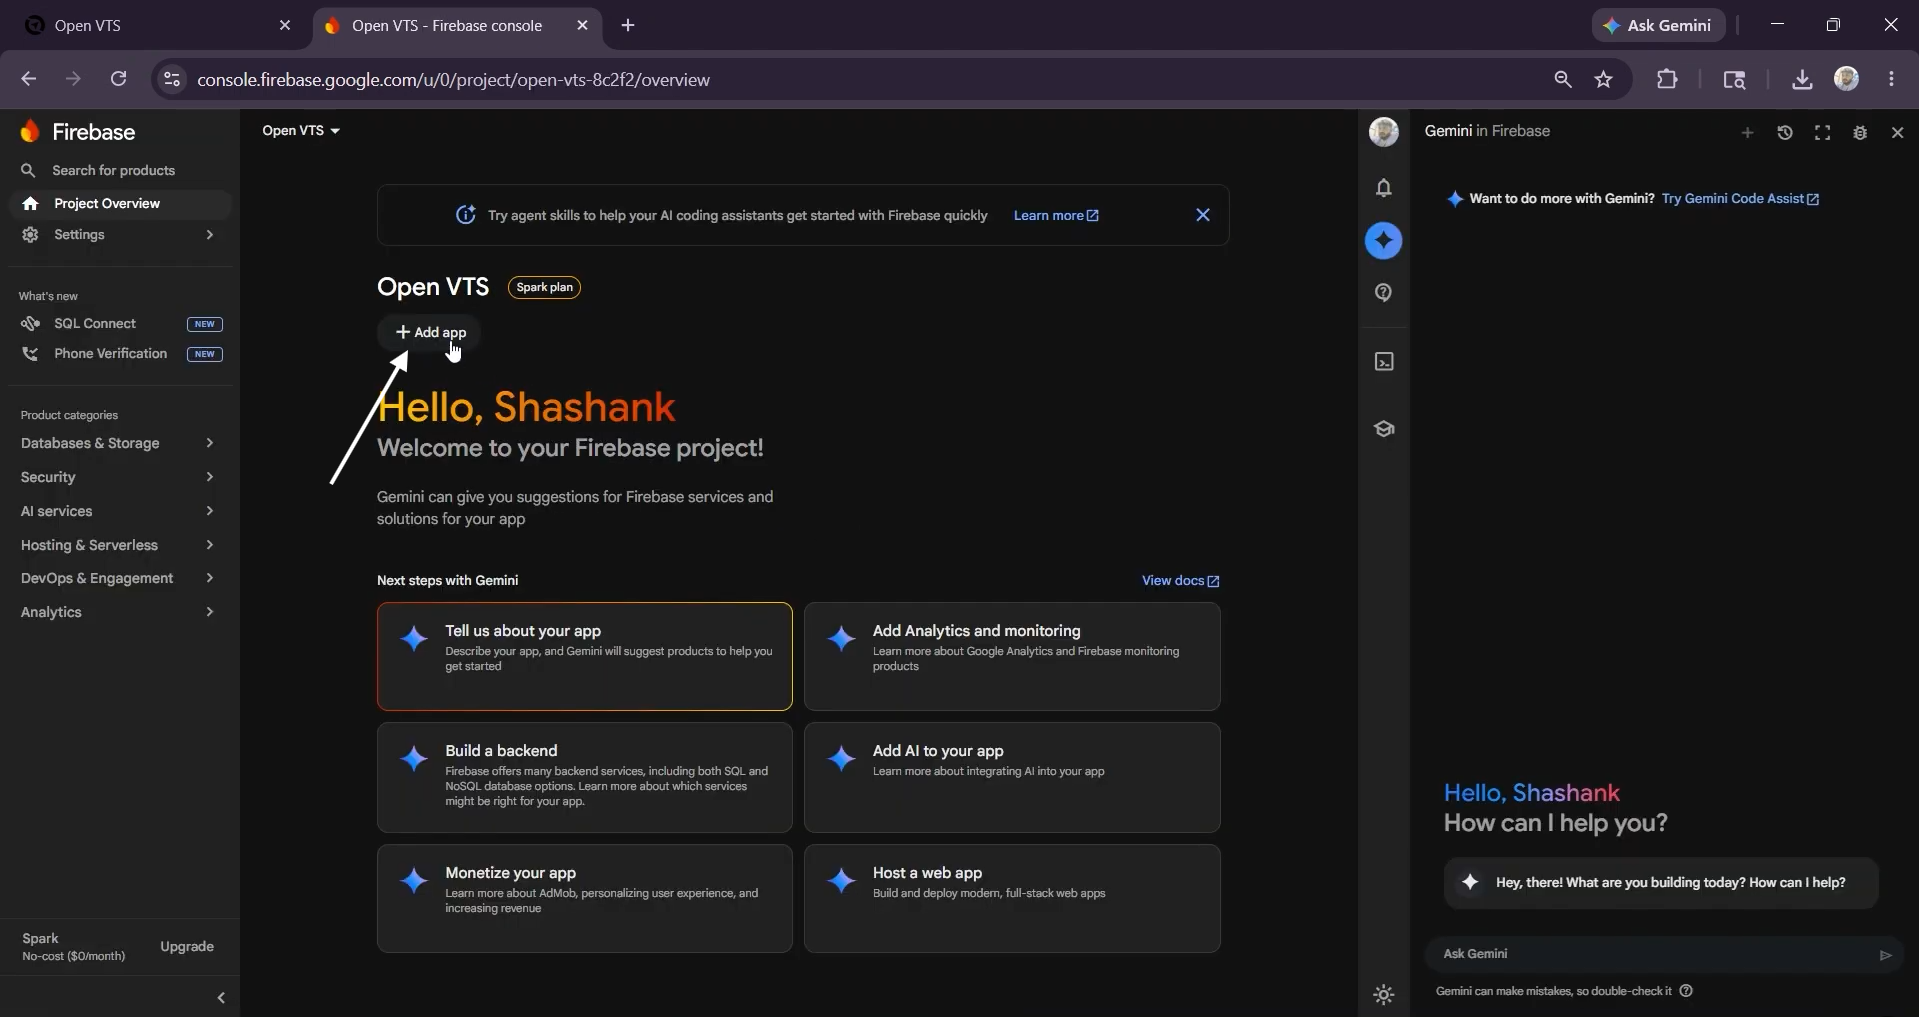
Task: Open a new browser tab
Action: pyautogui.click(x=628, y=25)
